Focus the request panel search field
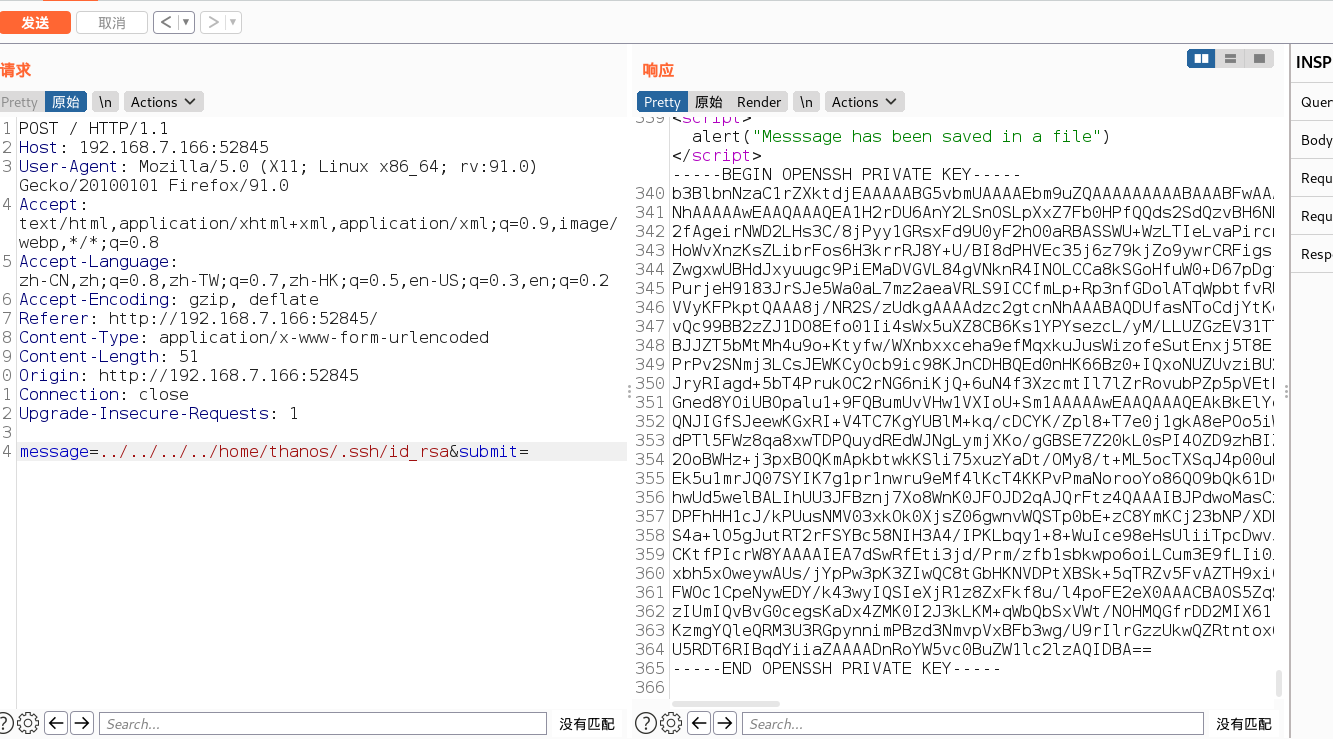The height and width of the screenshot is (739, 1333). [x=323, y=724]
